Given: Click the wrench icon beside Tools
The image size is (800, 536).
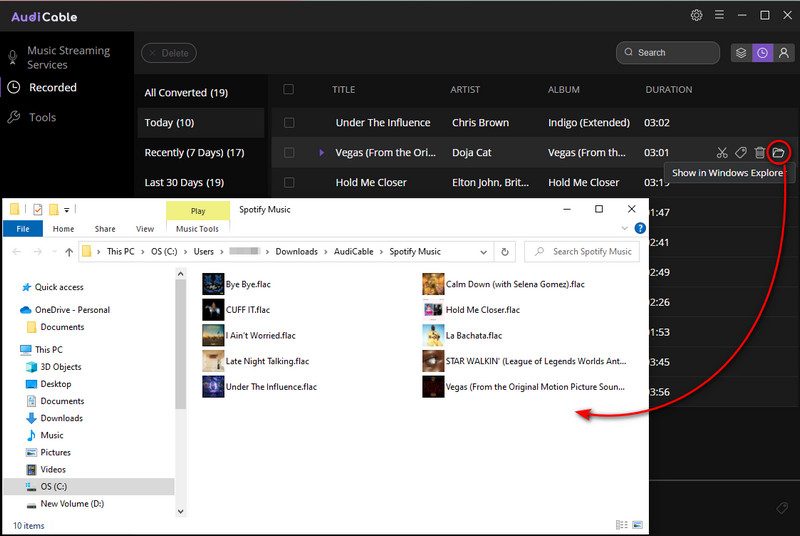Looking at the screenshot, I should pyautogui.click(x=14, y=117).
